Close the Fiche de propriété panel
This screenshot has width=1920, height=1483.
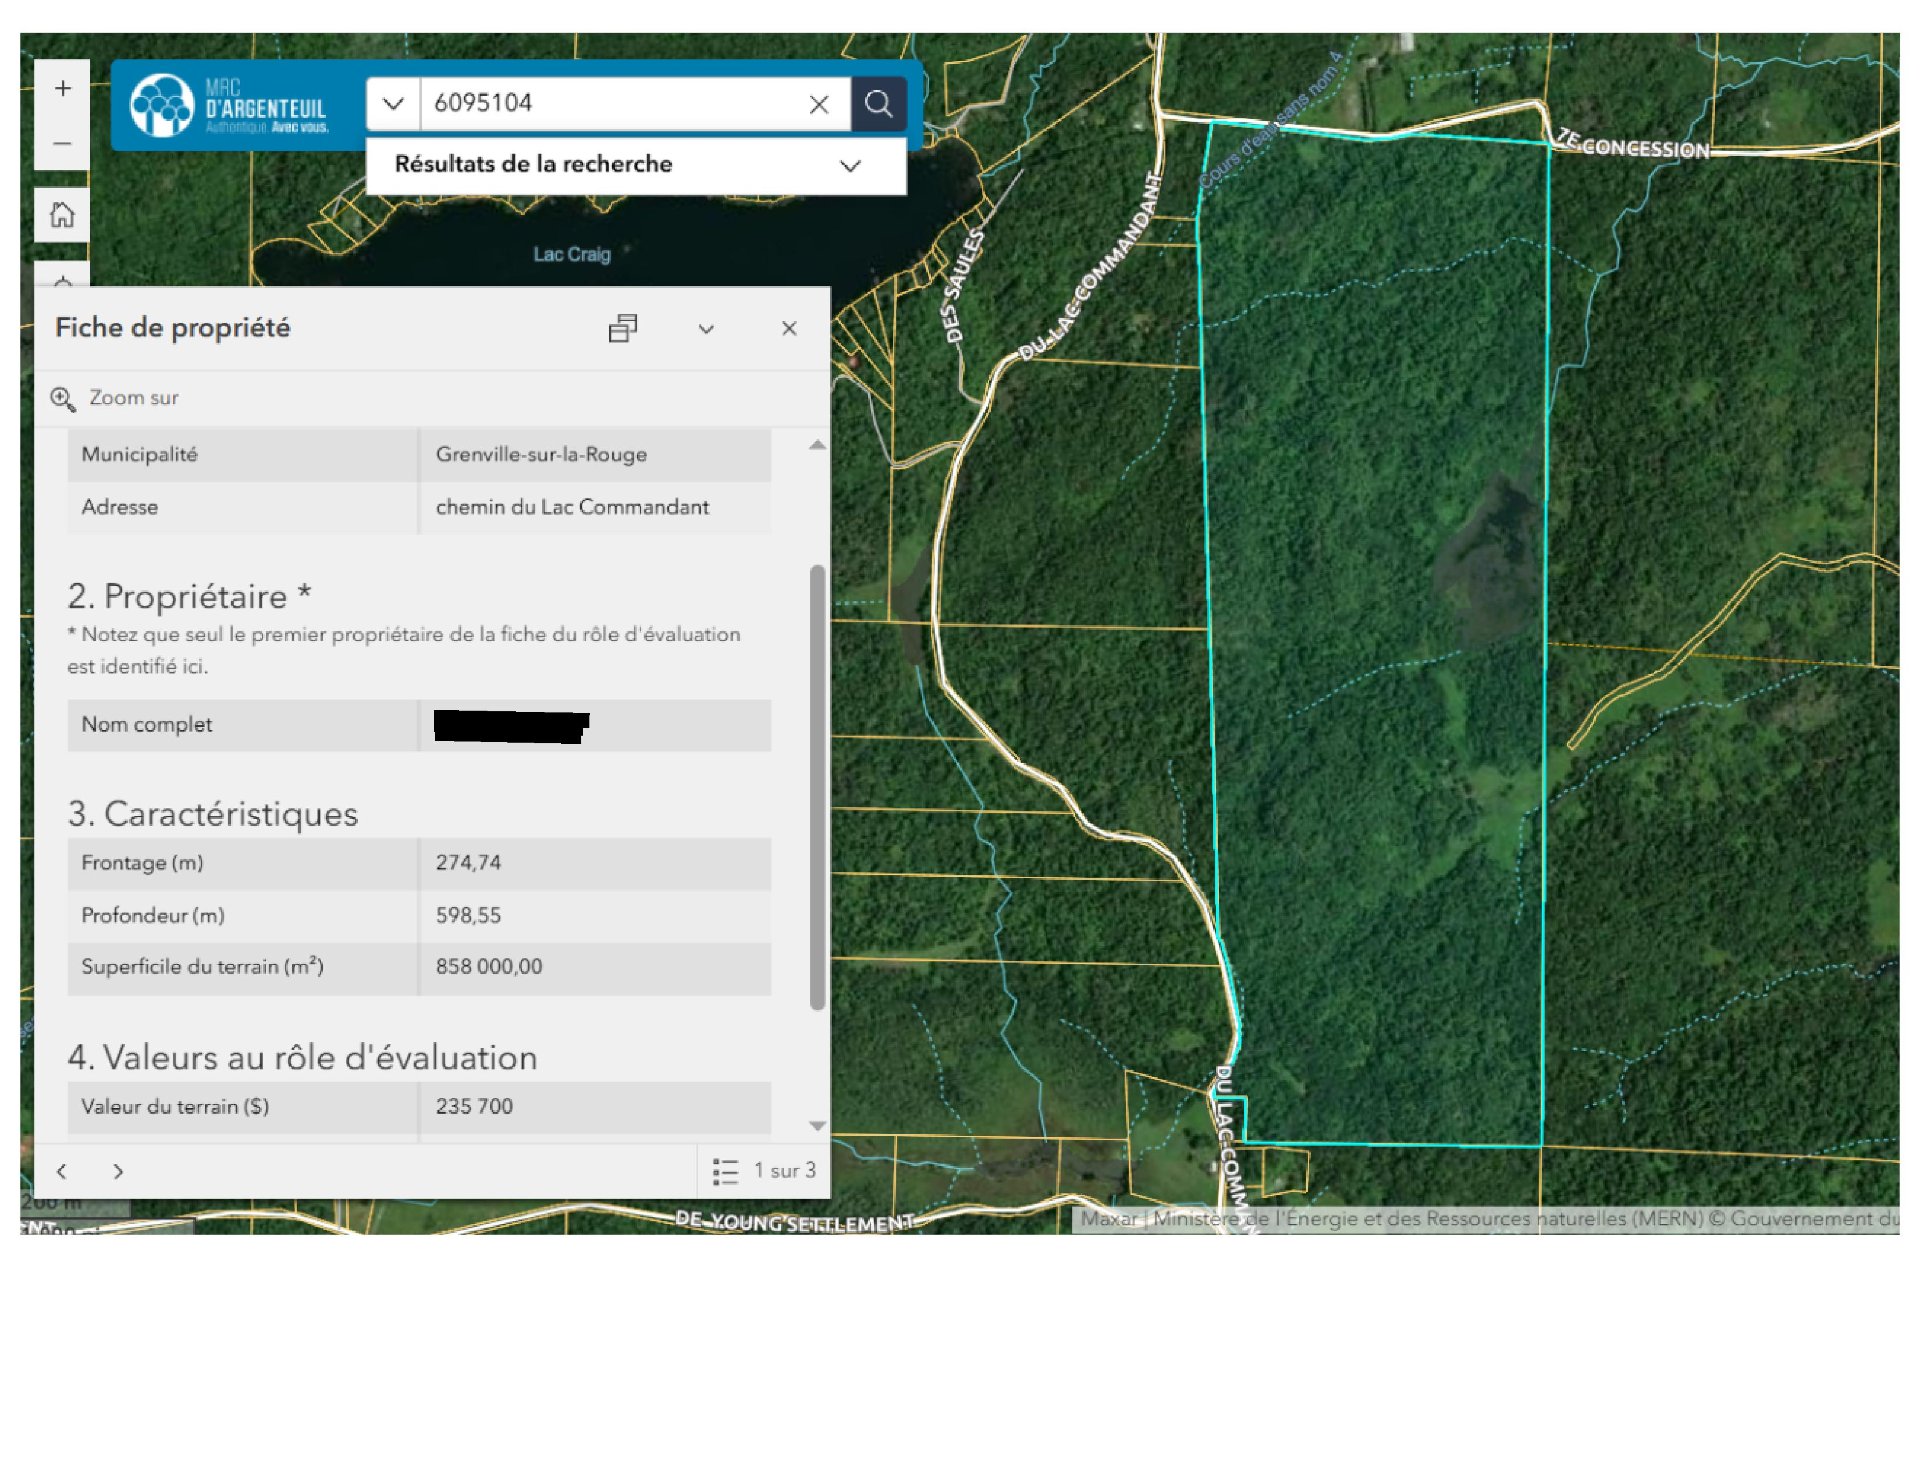click(x=789, y=329)
